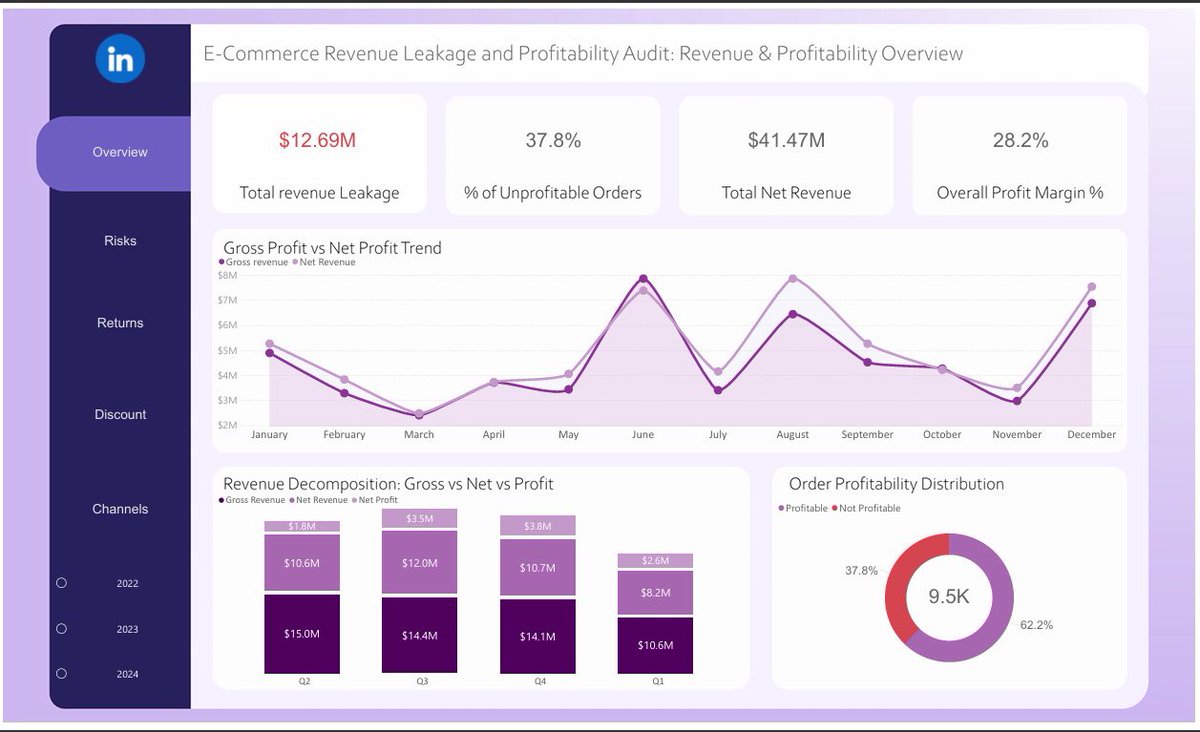Select the 2024 year radio button

pos(61,674)
